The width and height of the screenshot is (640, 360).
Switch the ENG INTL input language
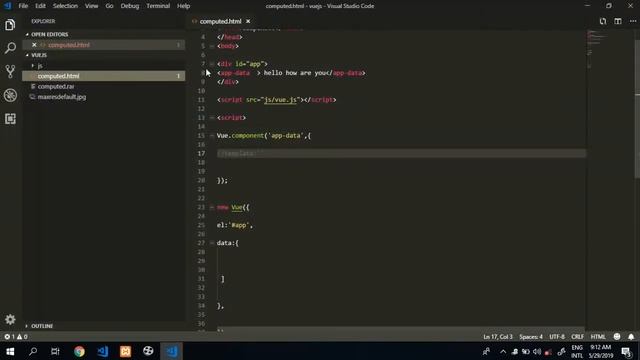click(x=577, y=351)
